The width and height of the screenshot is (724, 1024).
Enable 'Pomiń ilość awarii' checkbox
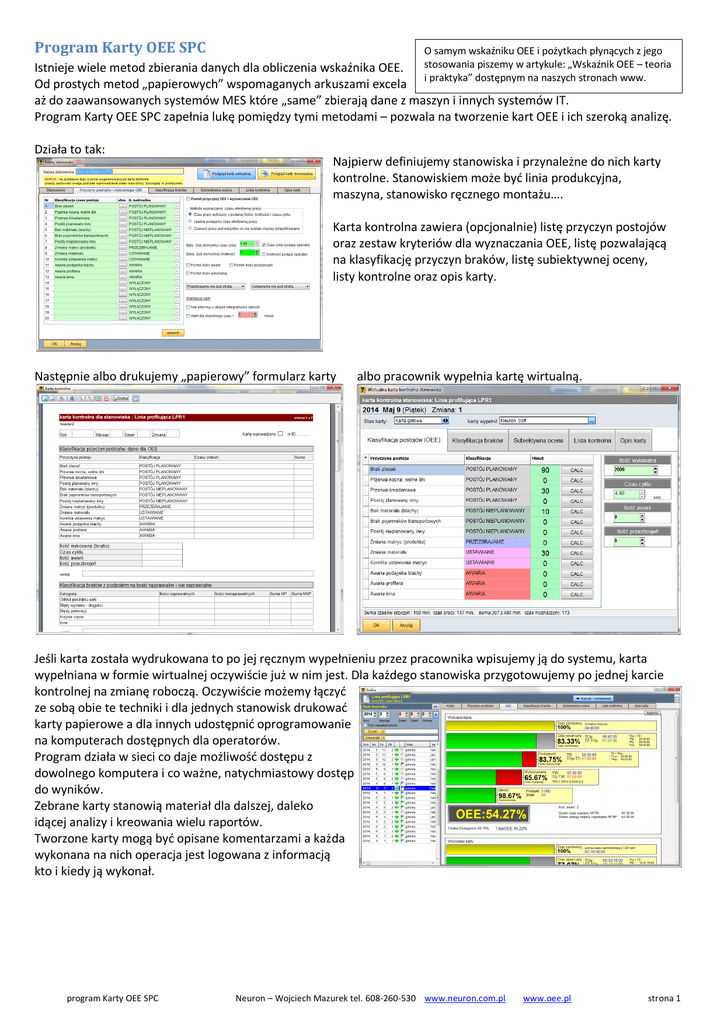pyautogui.click(x=190, y=265)
